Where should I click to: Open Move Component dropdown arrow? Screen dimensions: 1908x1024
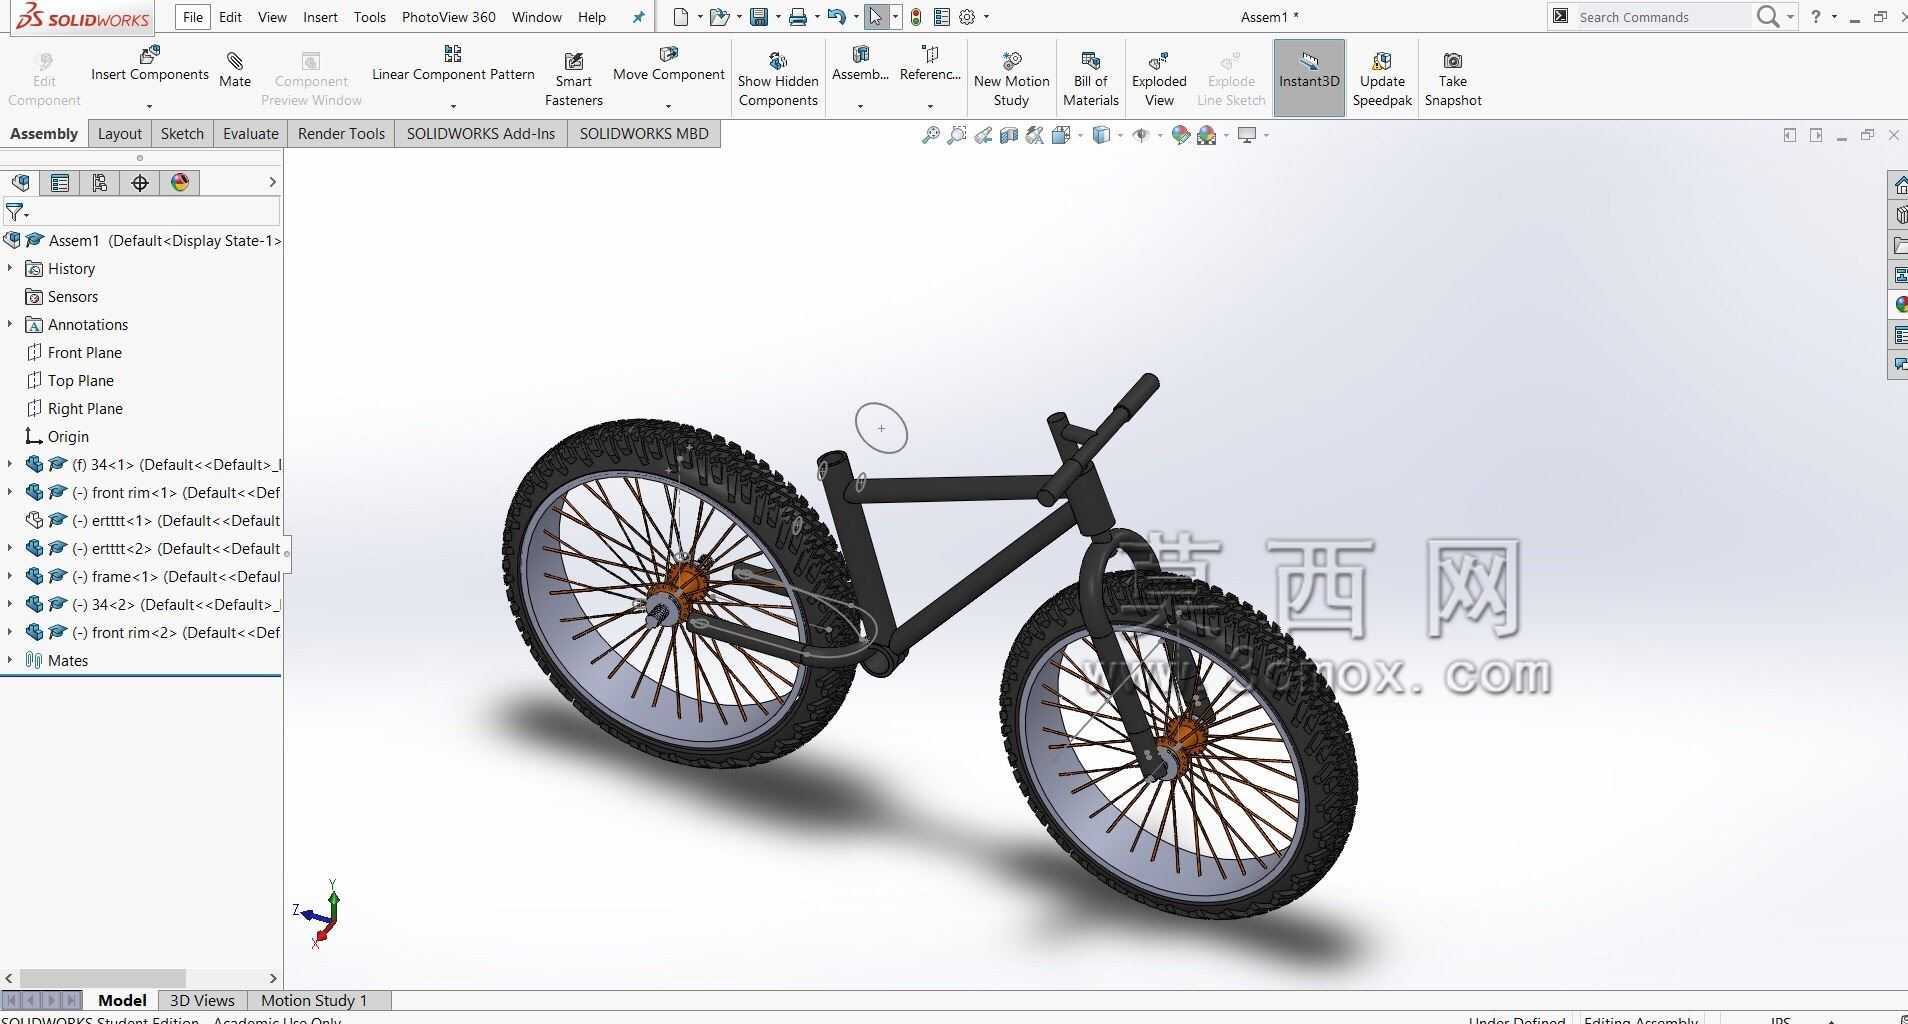(668, 105)
